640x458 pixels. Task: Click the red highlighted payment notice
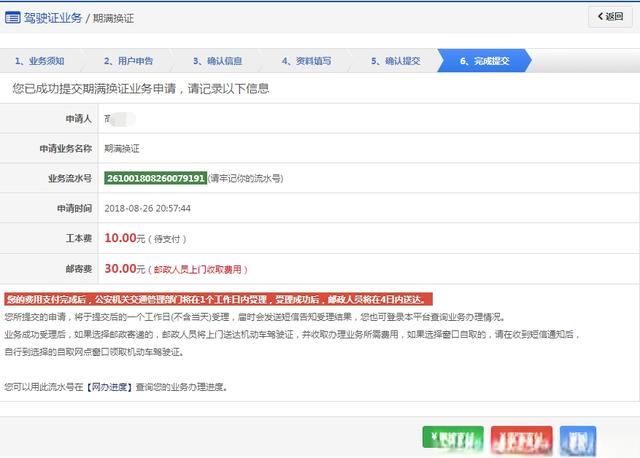[218, 299]
